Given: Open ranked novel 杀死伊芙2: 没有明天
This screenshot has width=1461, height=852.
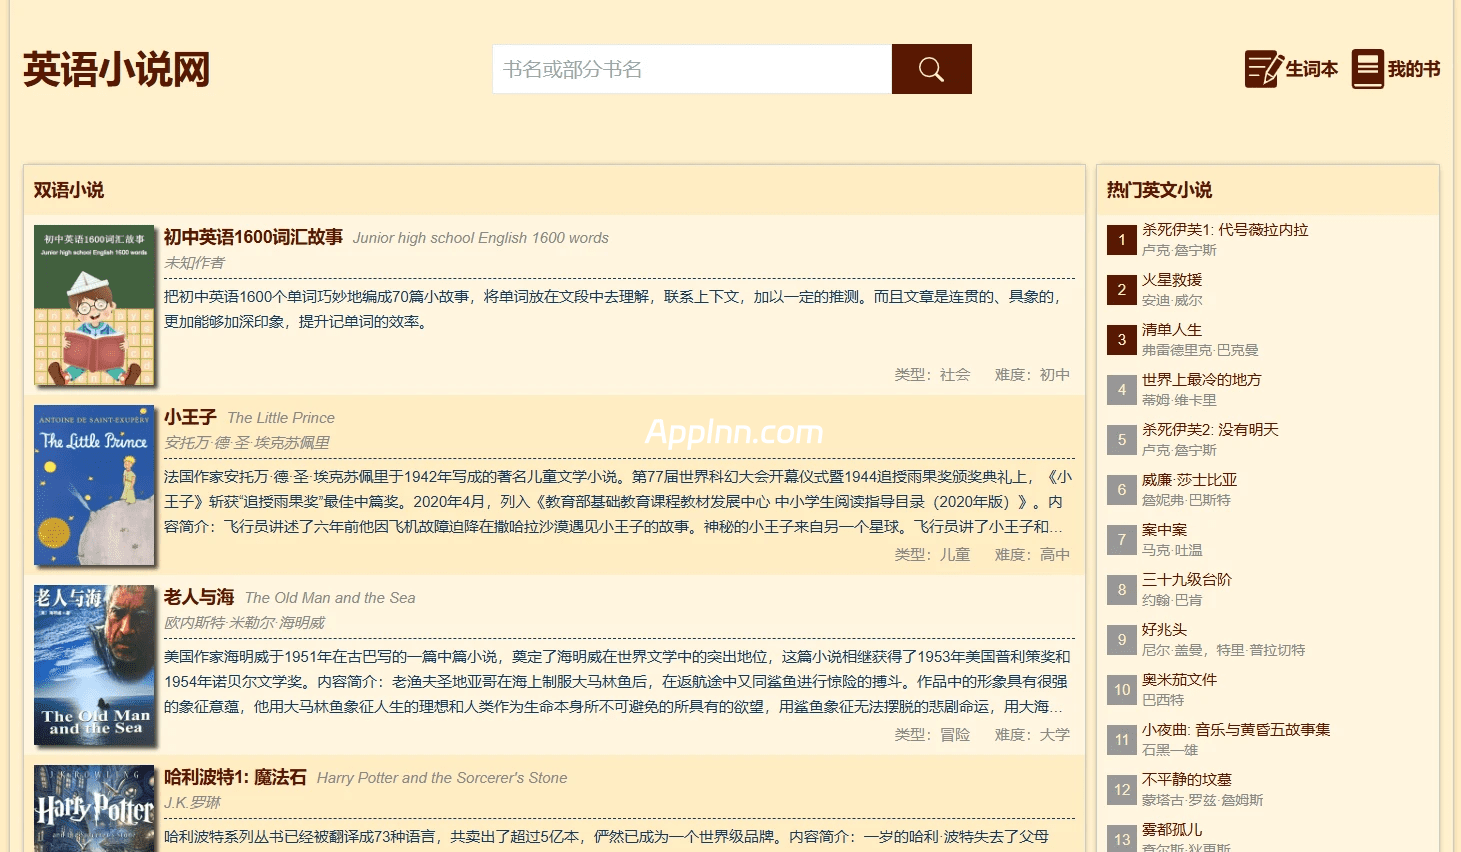Looking at the screenshot, I should click(x=1210, y=429).
